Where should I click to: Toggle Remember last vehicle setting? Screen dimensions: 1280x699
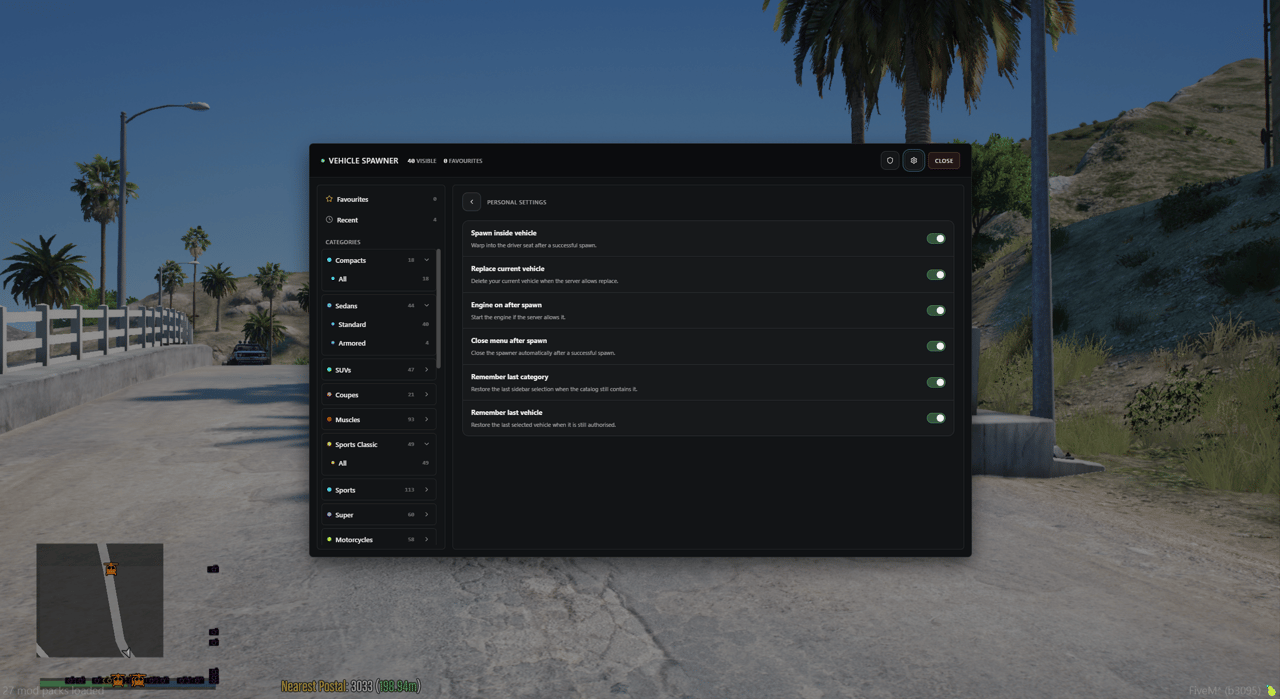coord(936,418)
